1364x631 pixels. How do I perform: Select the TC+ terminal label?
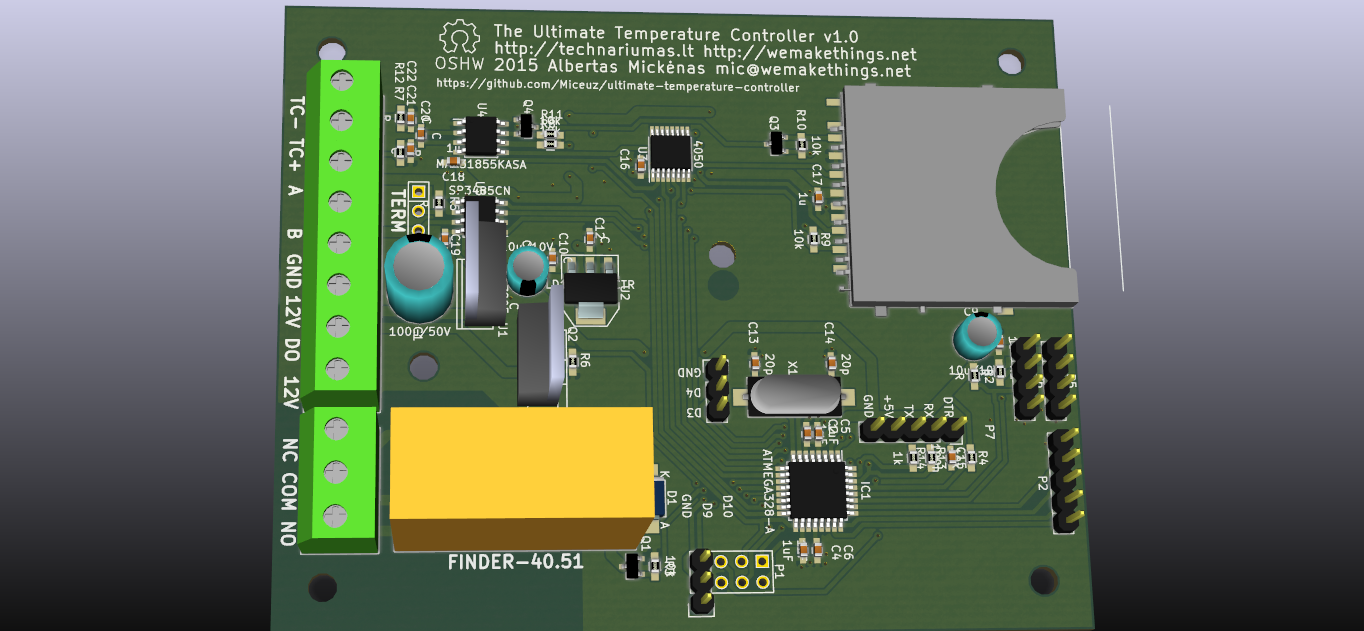296,154
